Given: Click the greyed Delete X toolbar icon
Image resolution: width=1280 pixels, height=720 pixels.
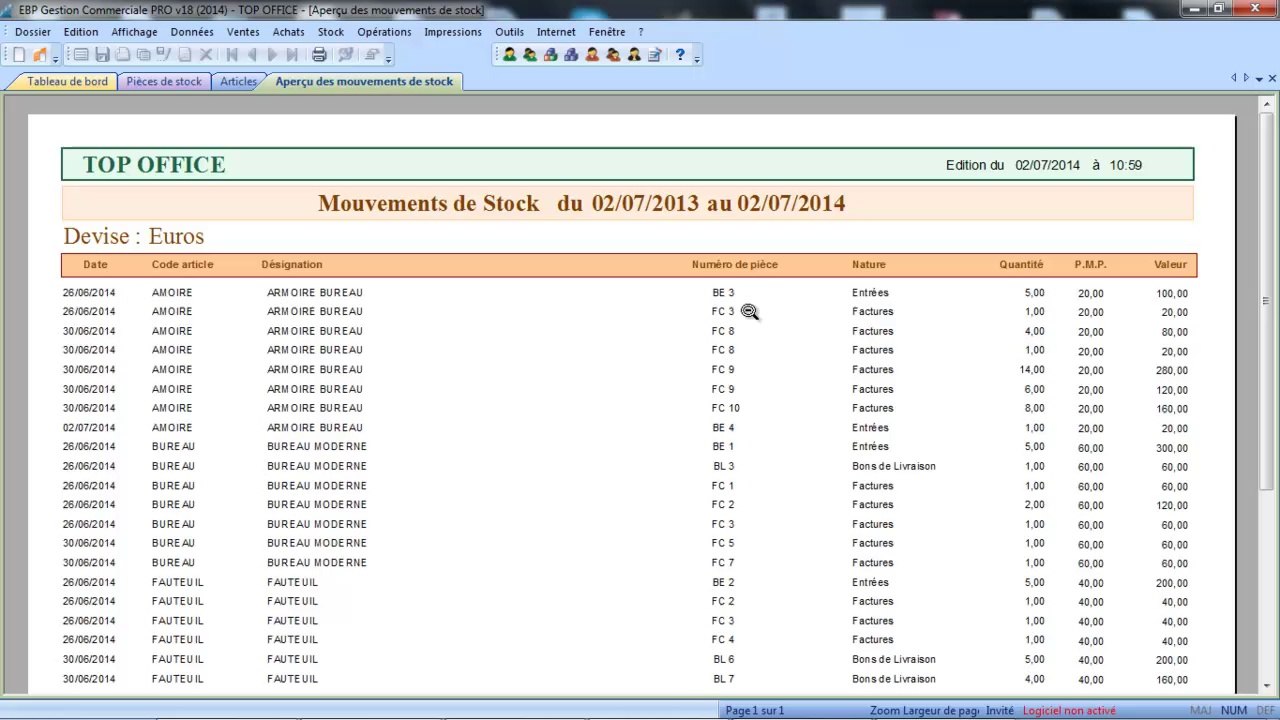Looking at the screenshot, I should [206, 55].
